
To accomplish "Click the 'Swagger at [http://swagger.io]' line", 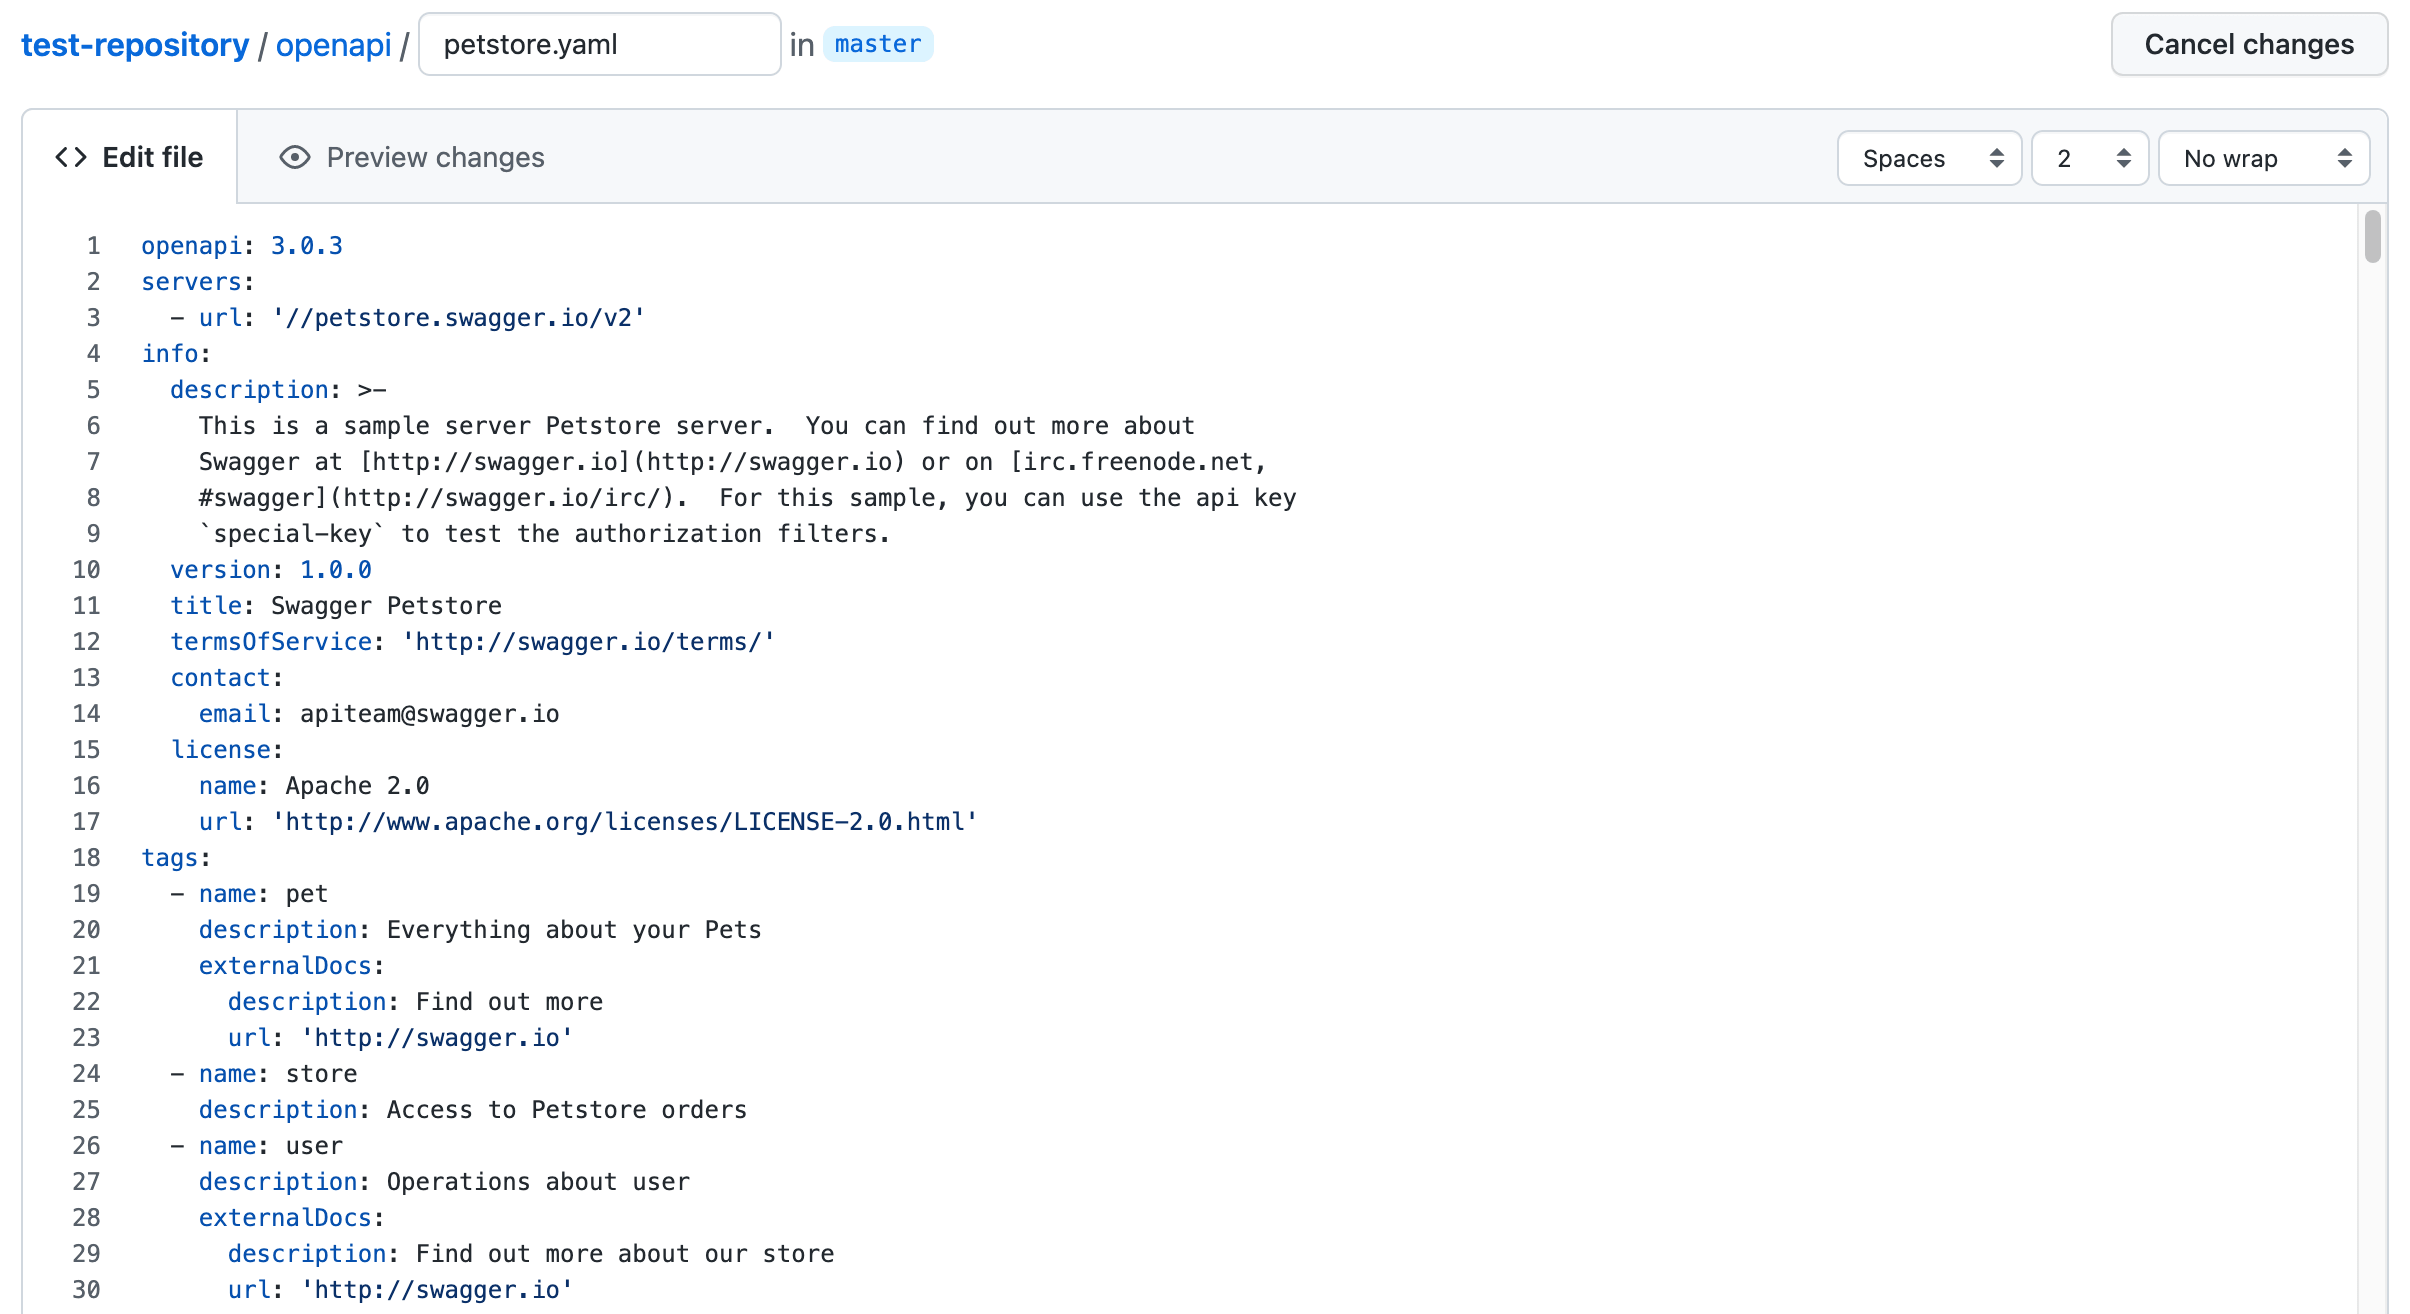I will pyautogui.click(x=733, y=462).
